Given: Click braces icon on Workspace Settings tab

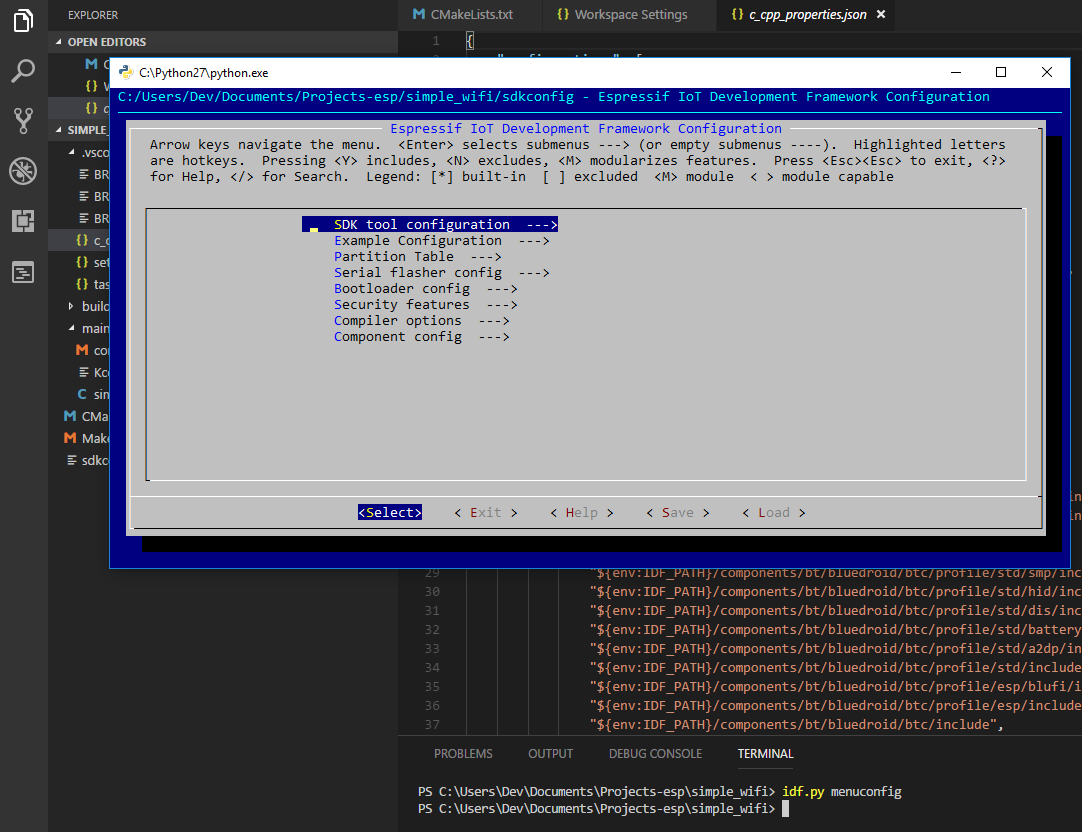Looking at the screenshot, I should click(563, 14).
